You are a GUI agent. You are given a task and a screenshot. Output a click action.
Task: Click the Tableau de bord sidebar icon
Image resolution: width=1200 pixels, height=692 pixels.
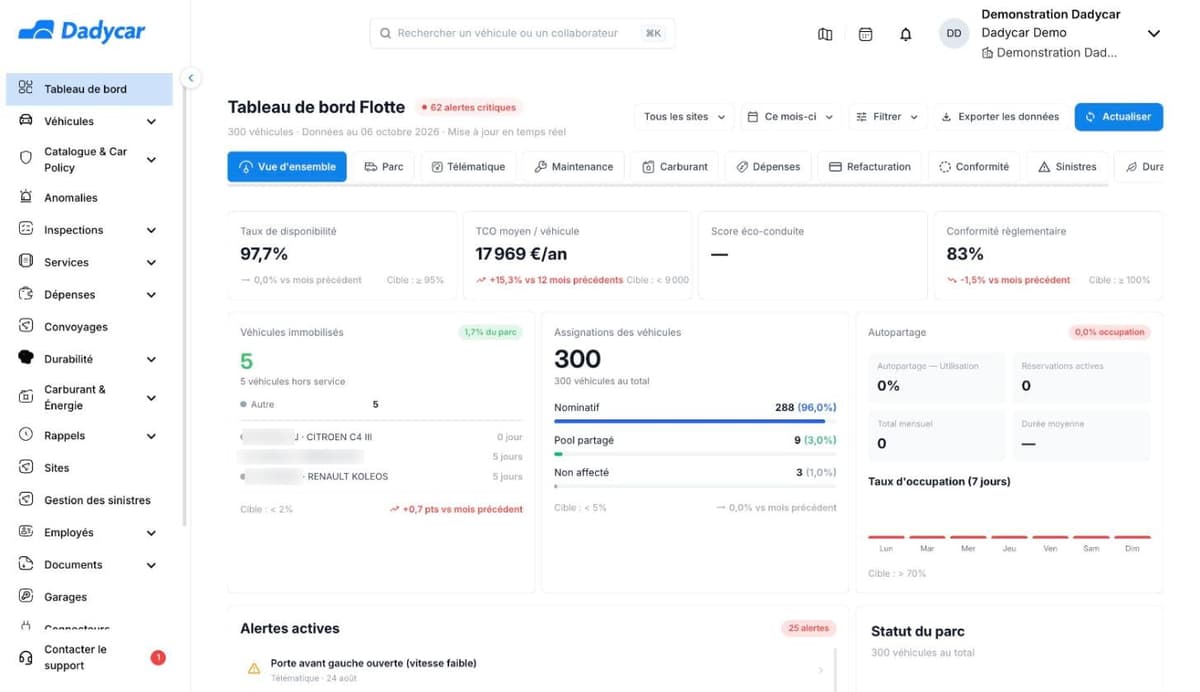(26, 88)
